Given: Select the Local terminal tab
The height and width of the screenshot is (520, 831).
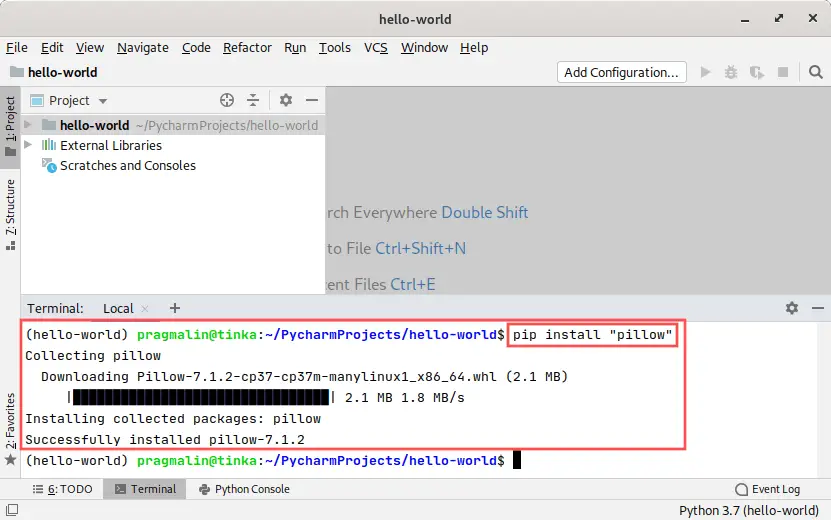Looking at the screenshot, I should click(x=118, y=309).
